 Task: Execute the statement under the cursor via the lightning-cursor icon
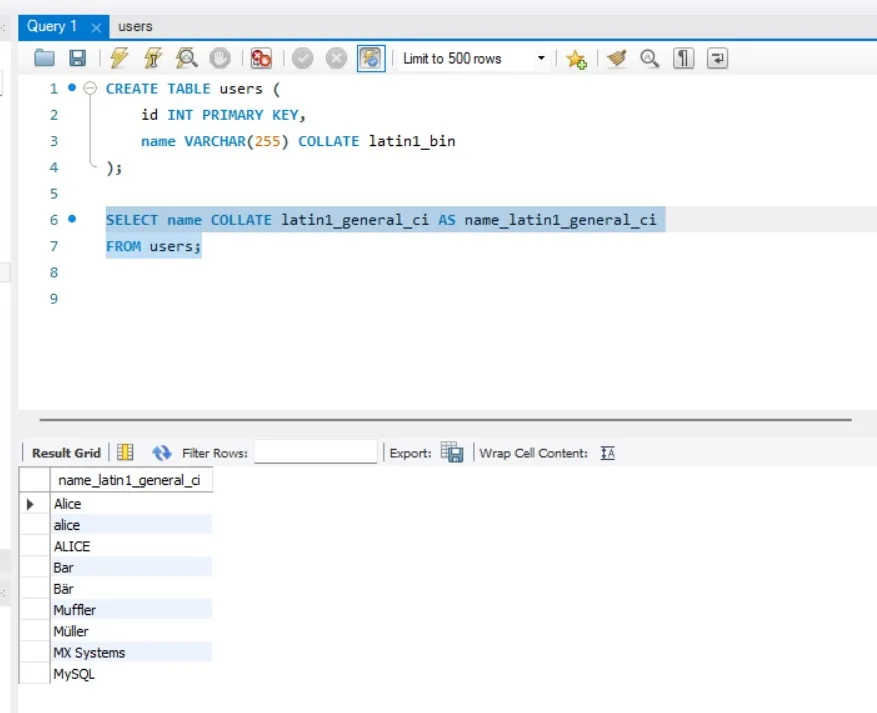(x=153, y=58)
